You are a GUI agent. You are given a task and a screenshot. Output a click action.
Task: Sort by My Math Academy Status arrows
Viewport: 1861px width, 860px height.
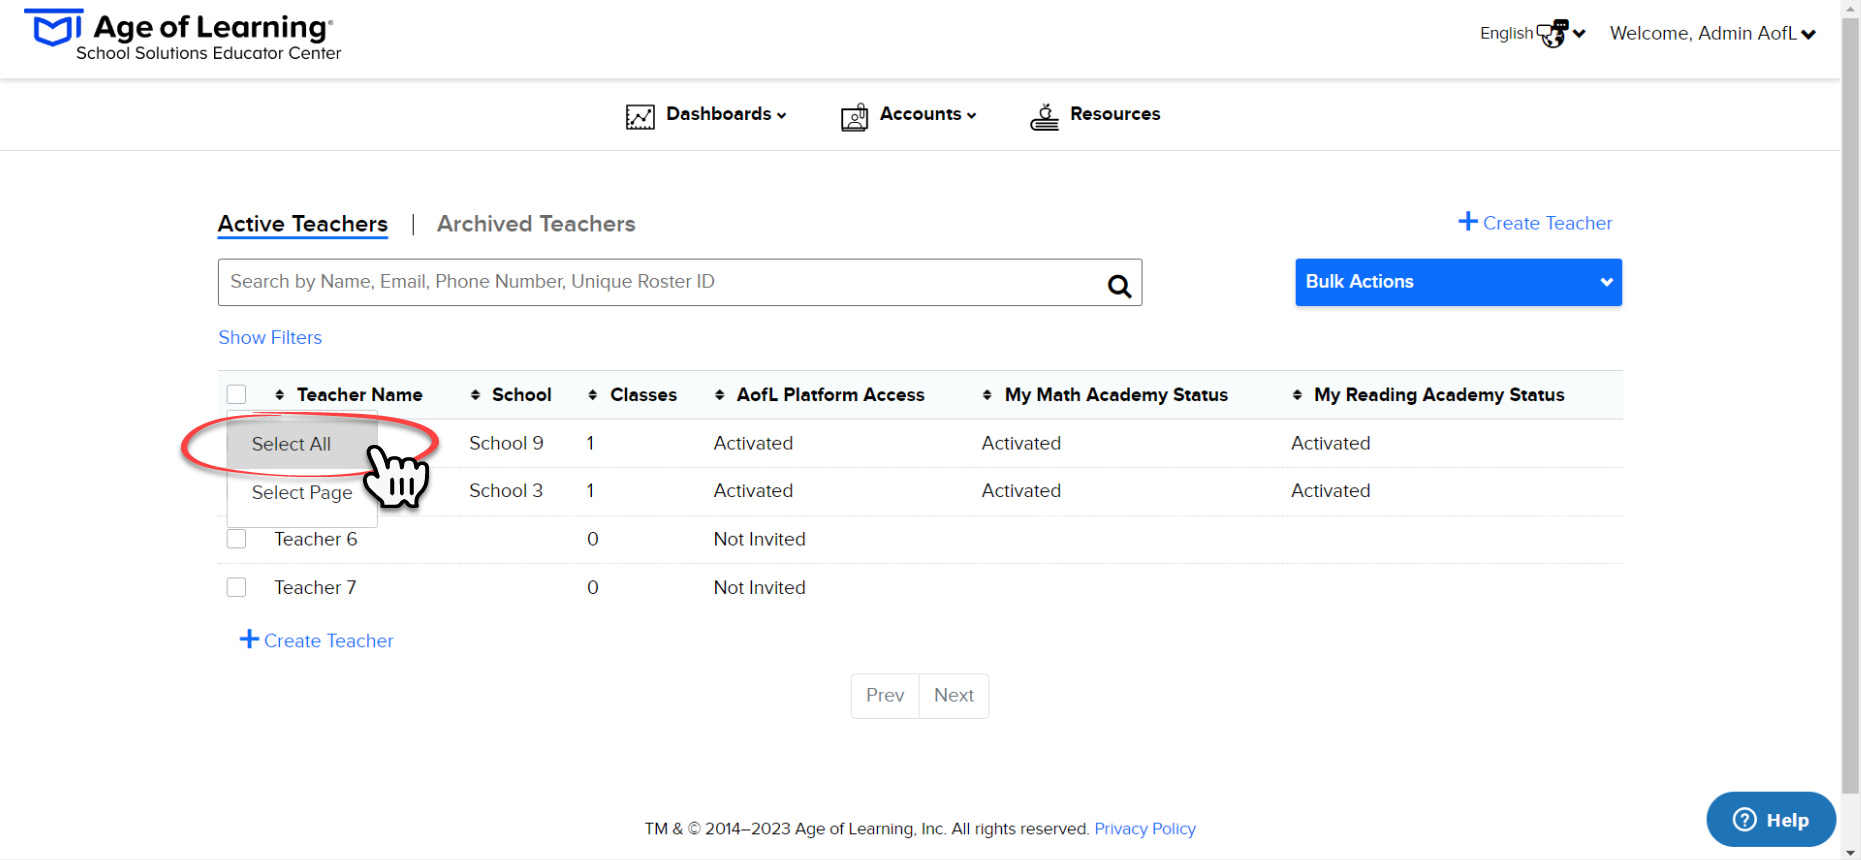[987, 395]
